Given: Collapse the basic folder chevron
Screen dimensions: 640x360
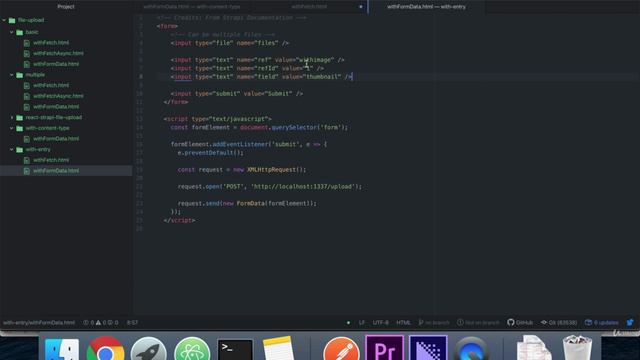Looking at the screenshot, I should click(12, 32).
